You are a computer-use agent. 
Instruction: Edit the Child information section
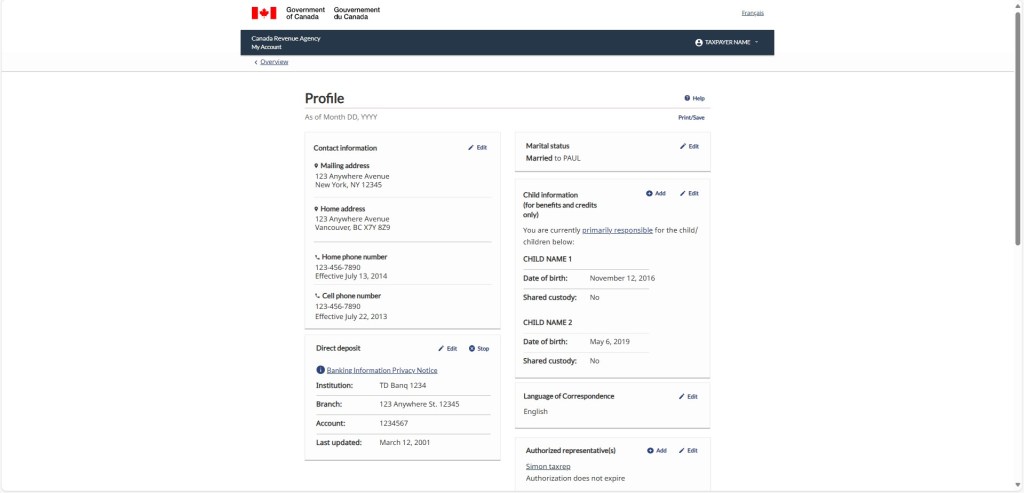[x=689, y=193]
